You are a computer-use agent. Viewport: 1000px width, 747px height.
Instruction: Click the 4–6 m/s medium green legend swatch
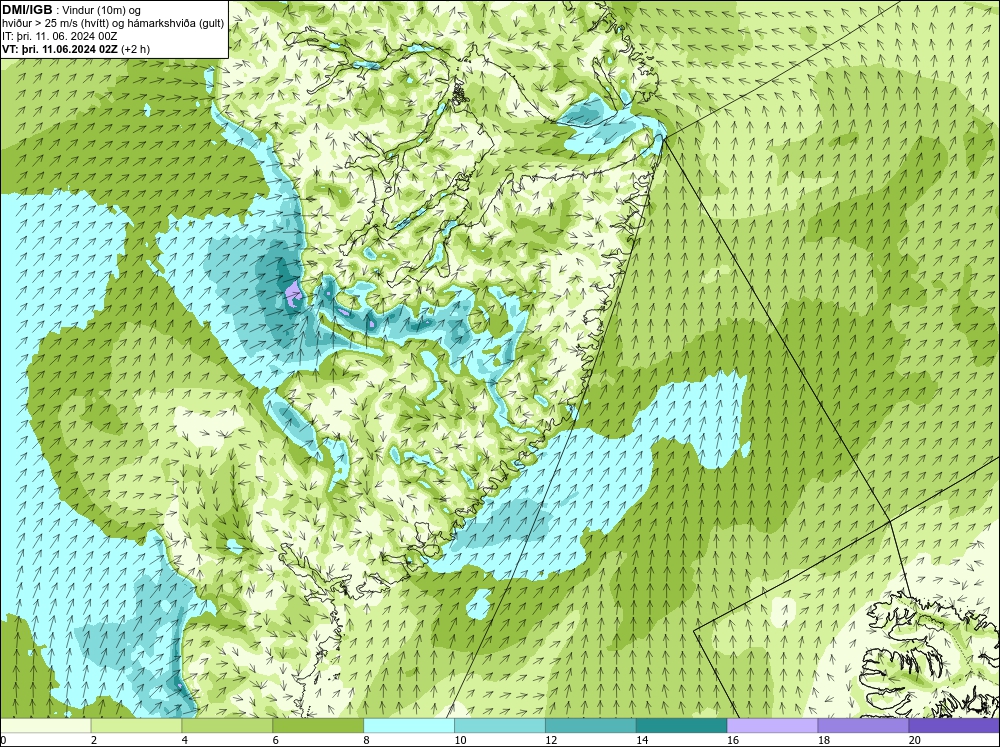pyautogui.click(x=227, y=725)
